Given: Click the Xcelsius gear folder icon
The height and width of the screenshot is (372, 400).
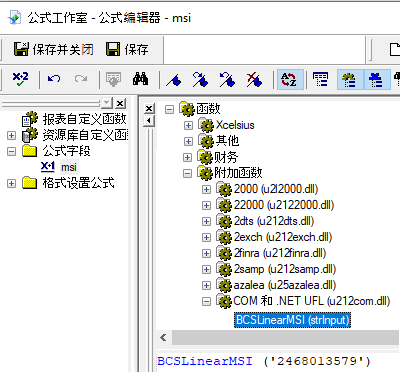Looking at the screenshot, I should point(205,125).
